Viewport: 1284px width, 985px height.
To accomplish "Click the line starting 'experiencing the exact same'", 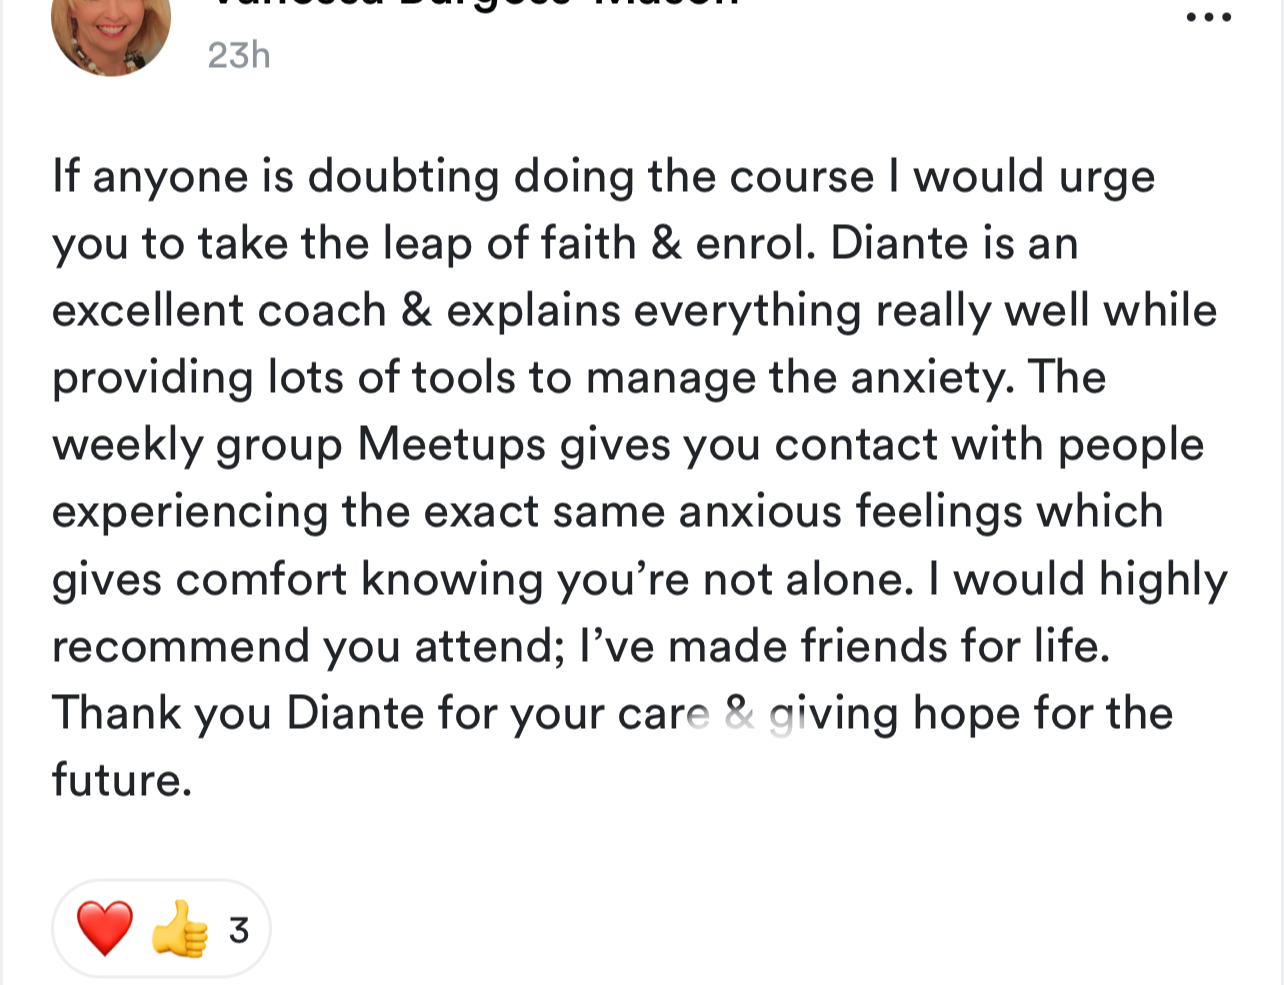I will coord(608,513).
